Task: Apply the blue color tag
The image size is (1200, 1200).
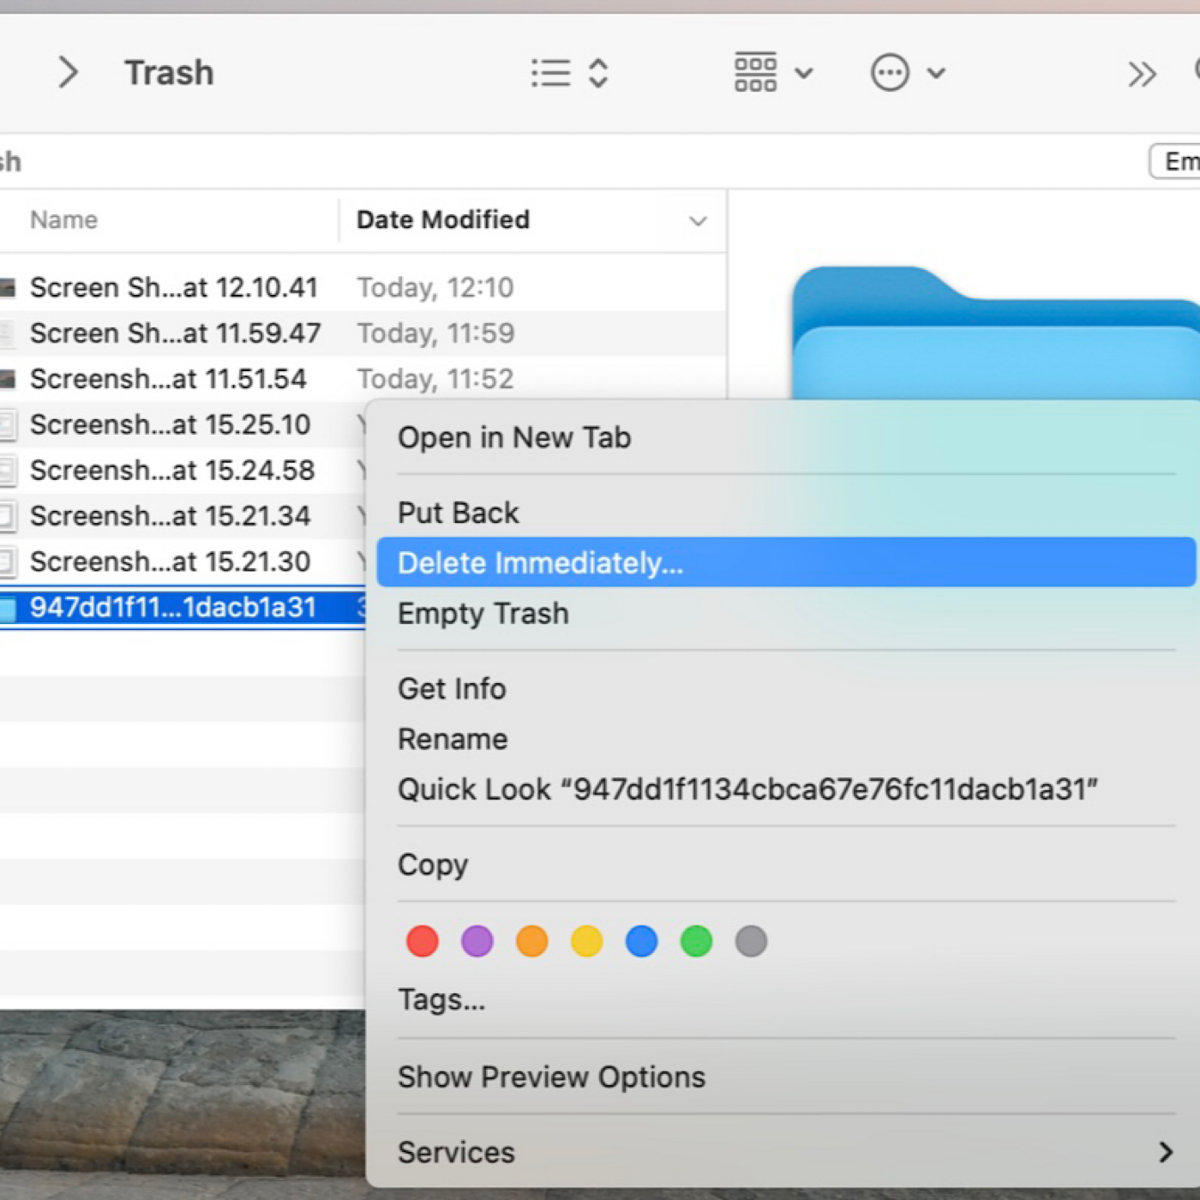Action: pos(641,941)
